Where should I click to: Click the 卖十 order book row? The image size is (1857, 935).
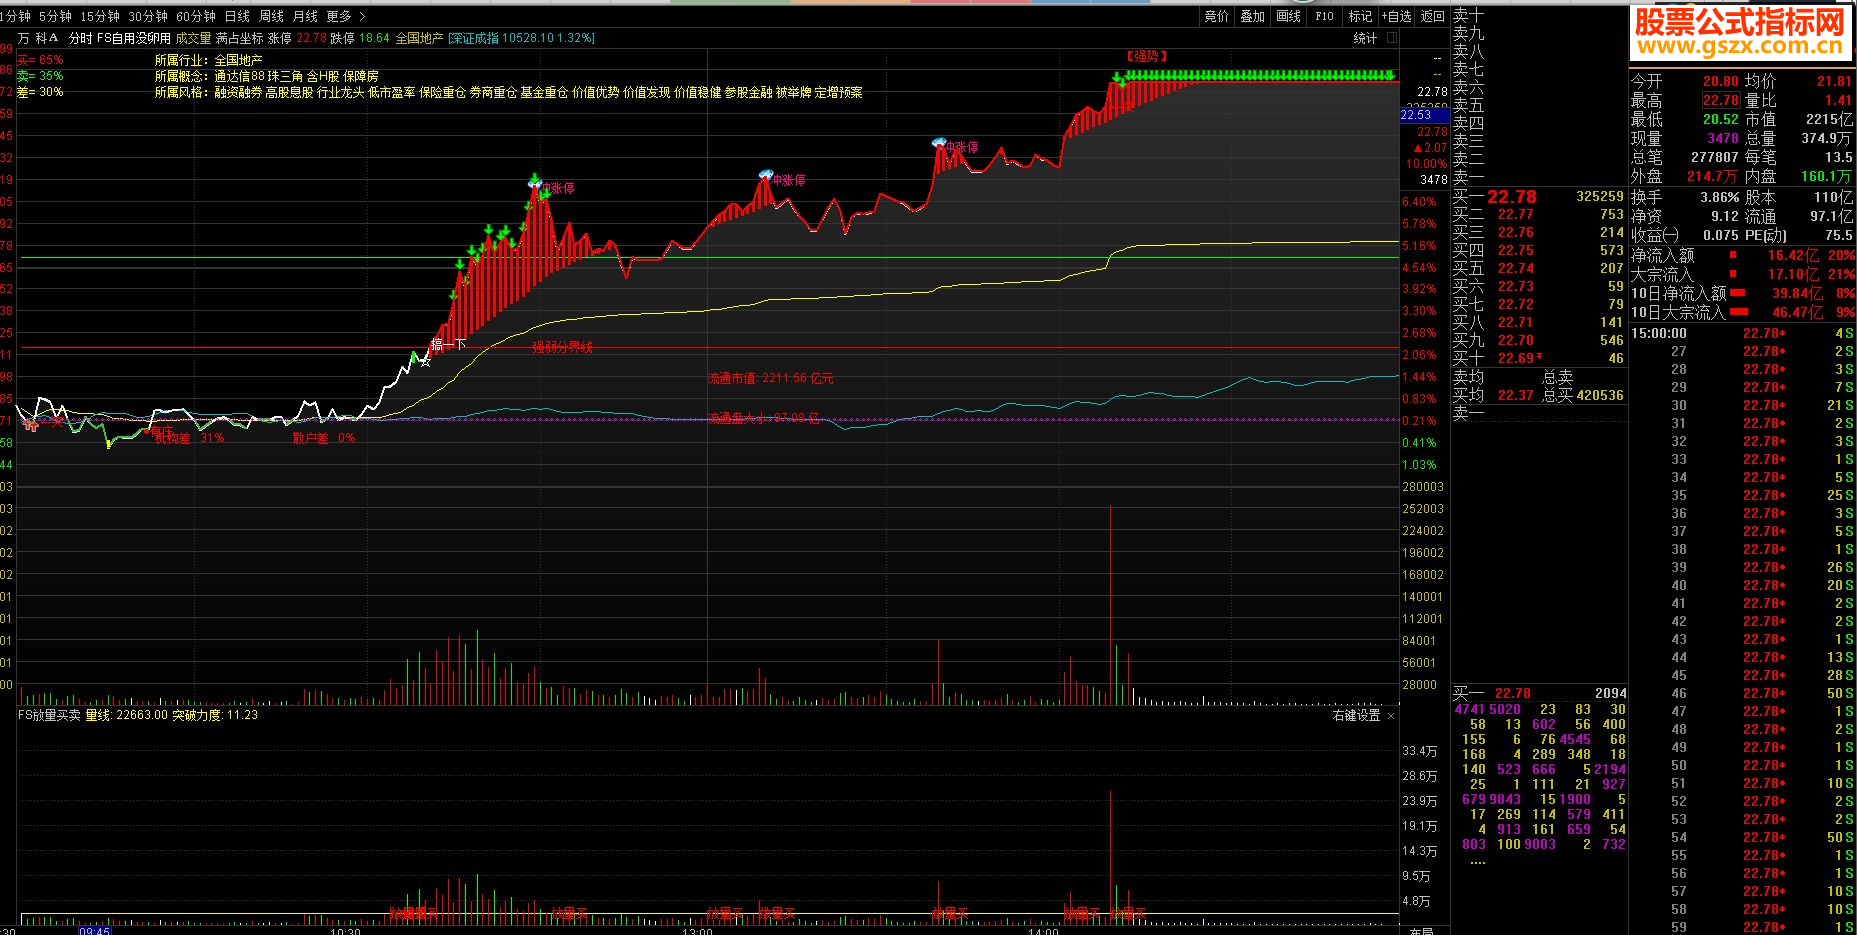point(1540,16)
